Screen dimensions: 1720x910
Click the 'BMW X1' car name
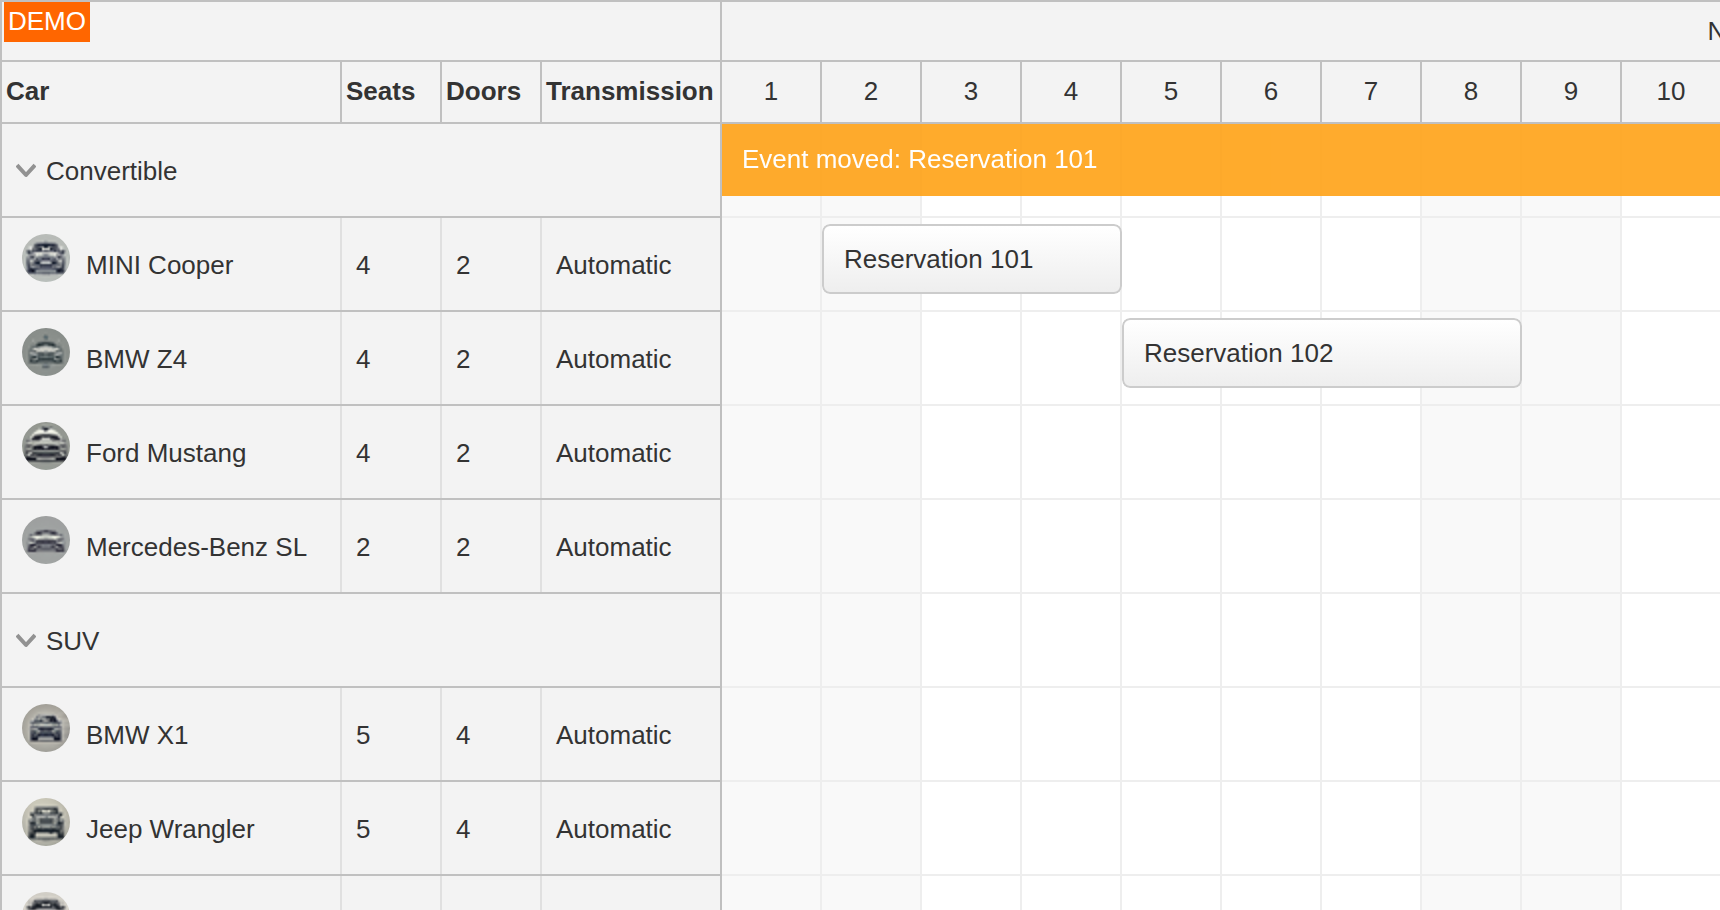click(137, 735)
